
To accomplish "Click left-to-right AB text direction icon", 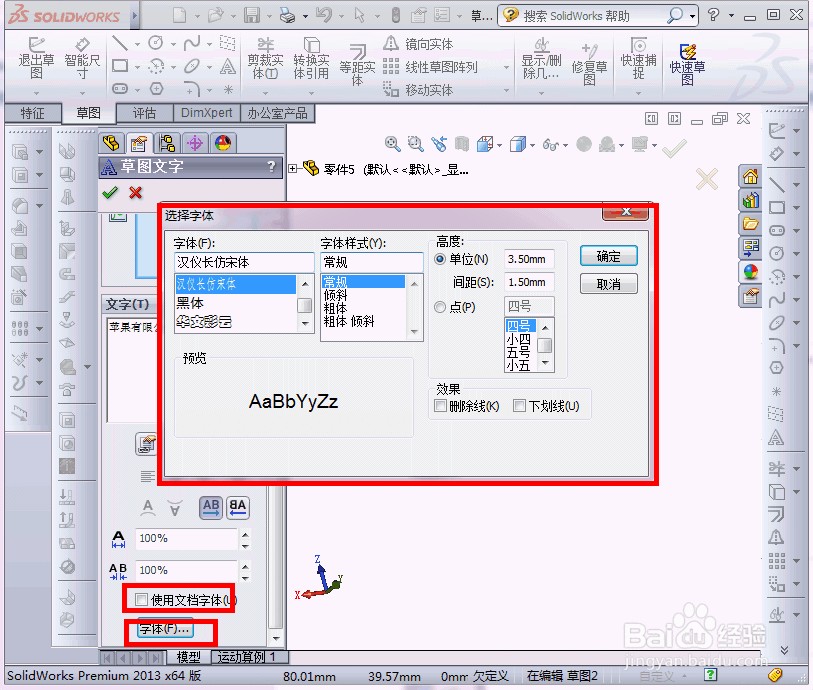I will [x=211, y=508].
